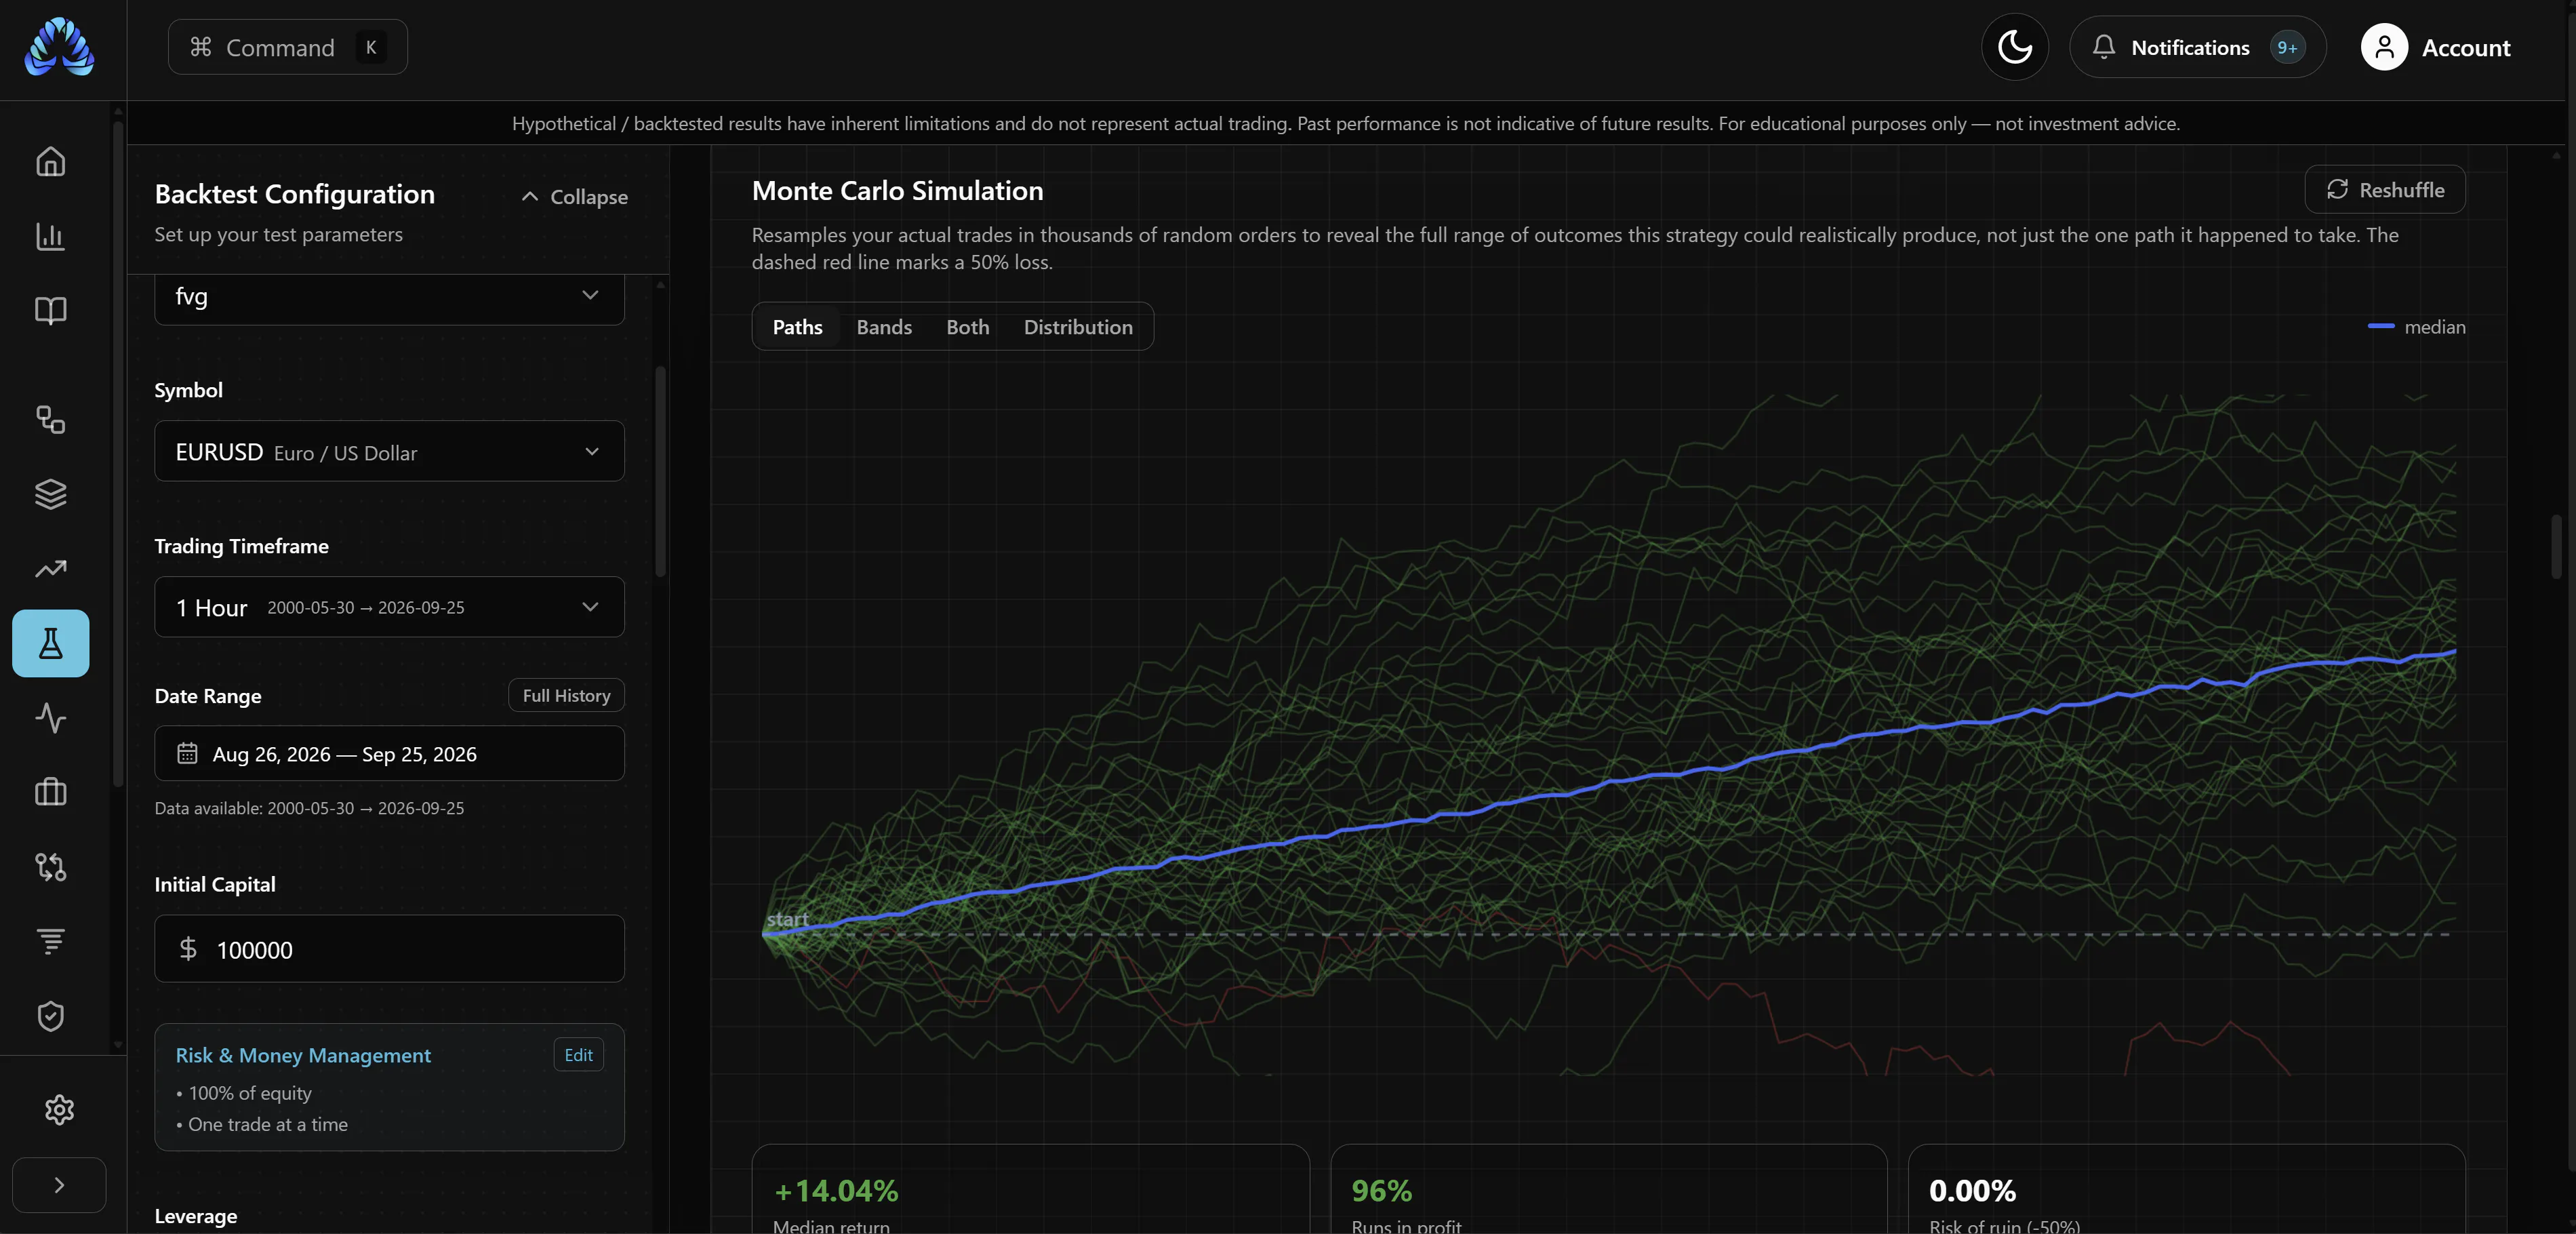Switch to the Bands tab
Viewport: 2576px width, 1234px height.
click(x=884, y=327)
